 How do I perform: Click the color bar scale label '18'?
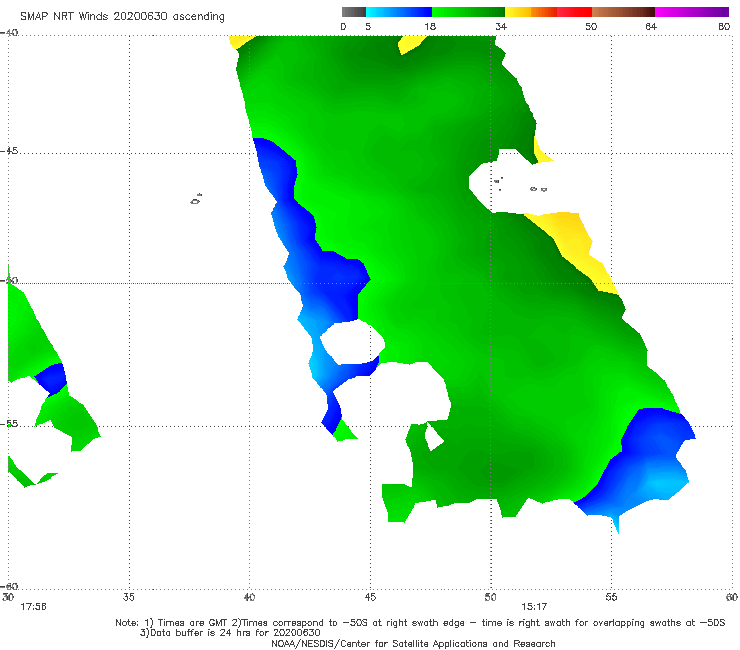point(430,26)
